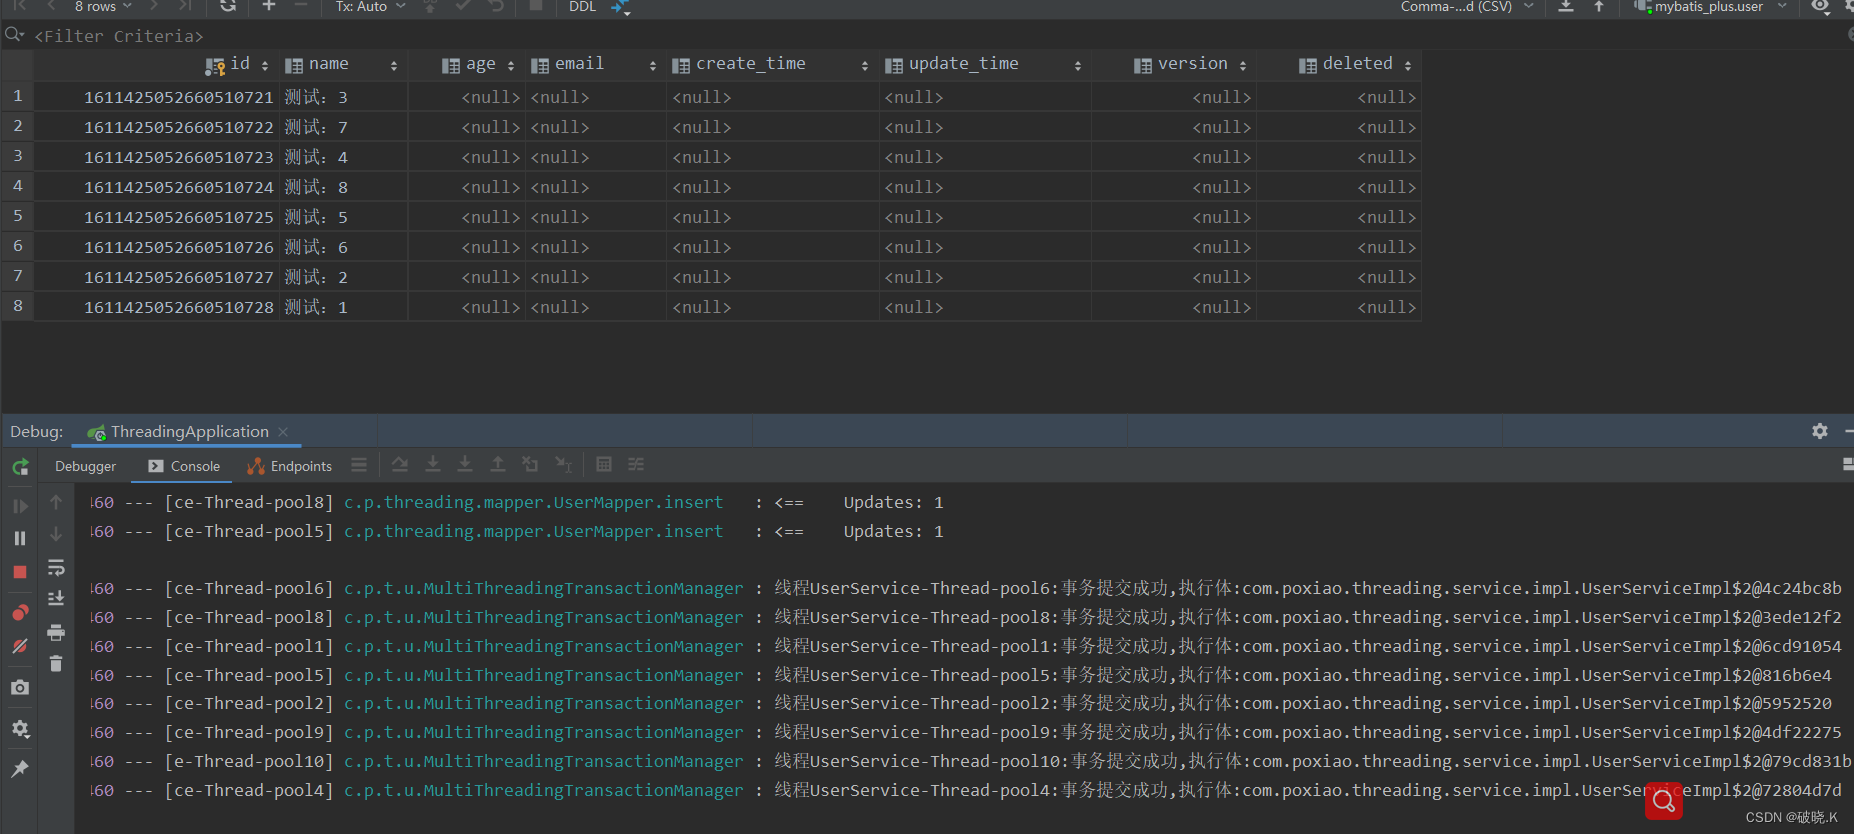
Task: Click the DDL button
Action: click(582, 6)
